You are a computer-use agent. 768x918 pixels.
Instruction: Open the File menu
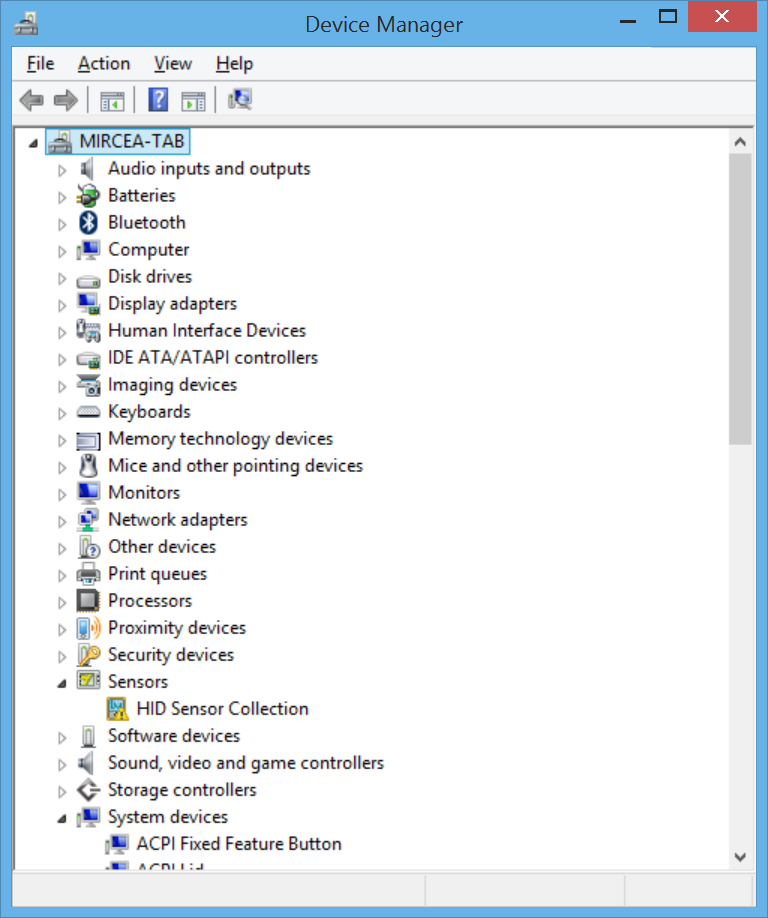[41, 64]
